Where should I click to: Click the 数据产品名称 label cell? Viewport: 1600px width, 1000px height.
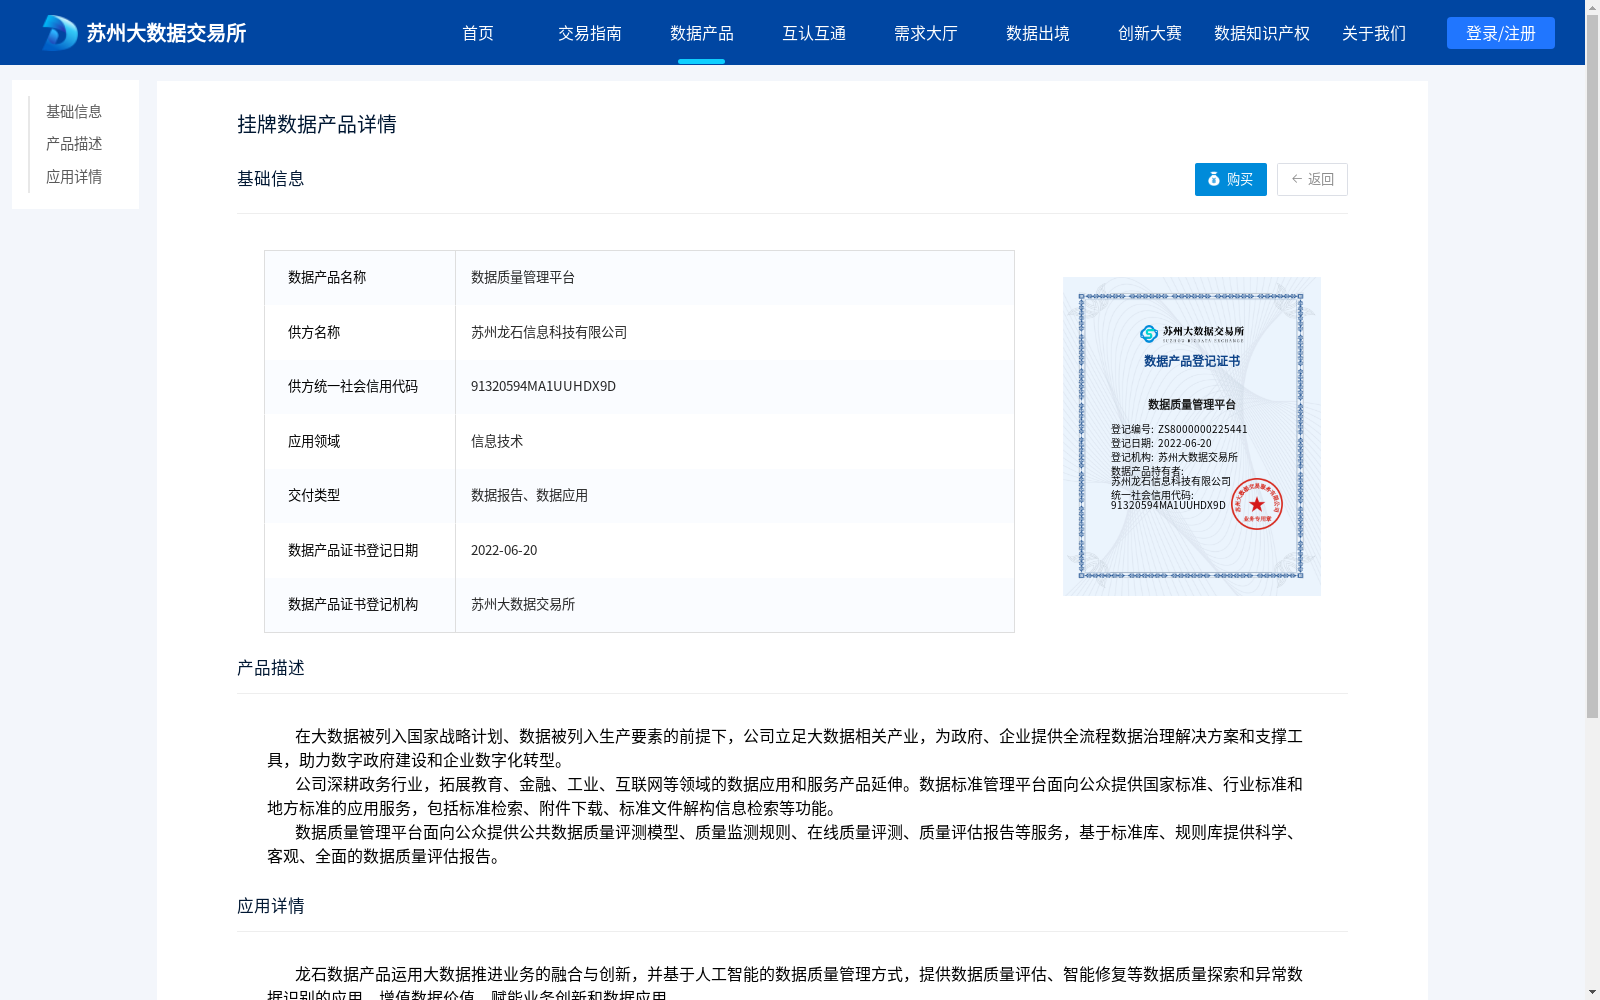point(360,278)
